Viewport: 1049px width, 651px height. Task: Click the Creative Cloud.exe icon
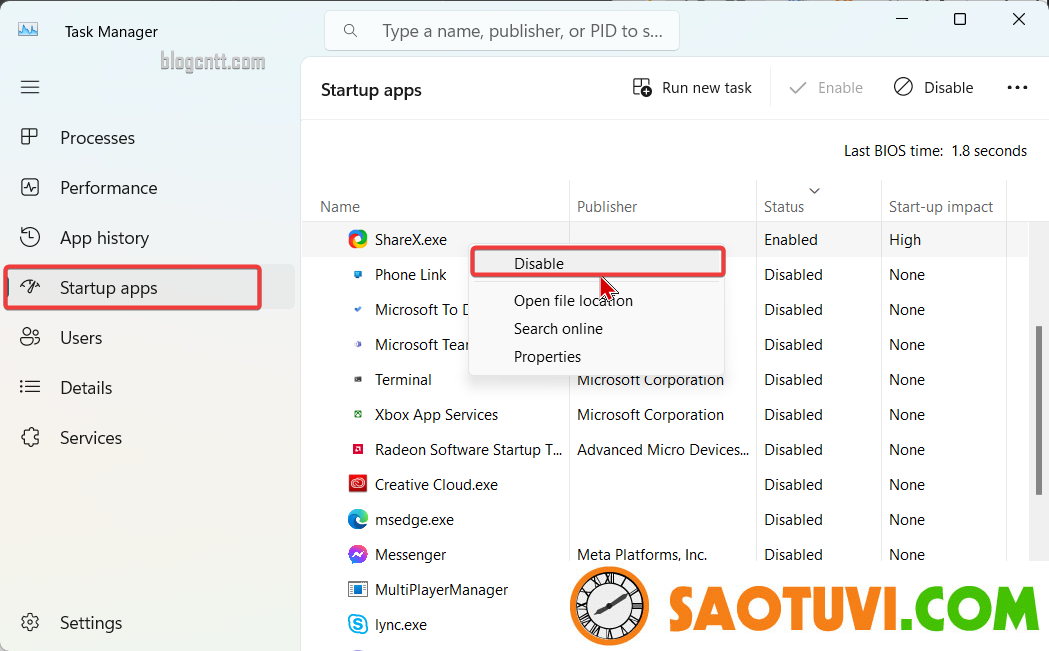[x=358, y=483]
